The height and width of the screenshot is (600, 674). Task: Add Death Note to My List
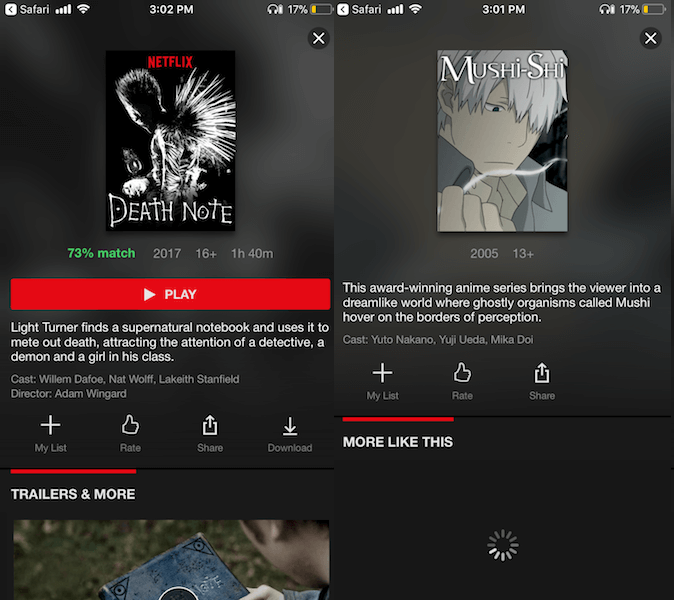(x=50, y=434)
